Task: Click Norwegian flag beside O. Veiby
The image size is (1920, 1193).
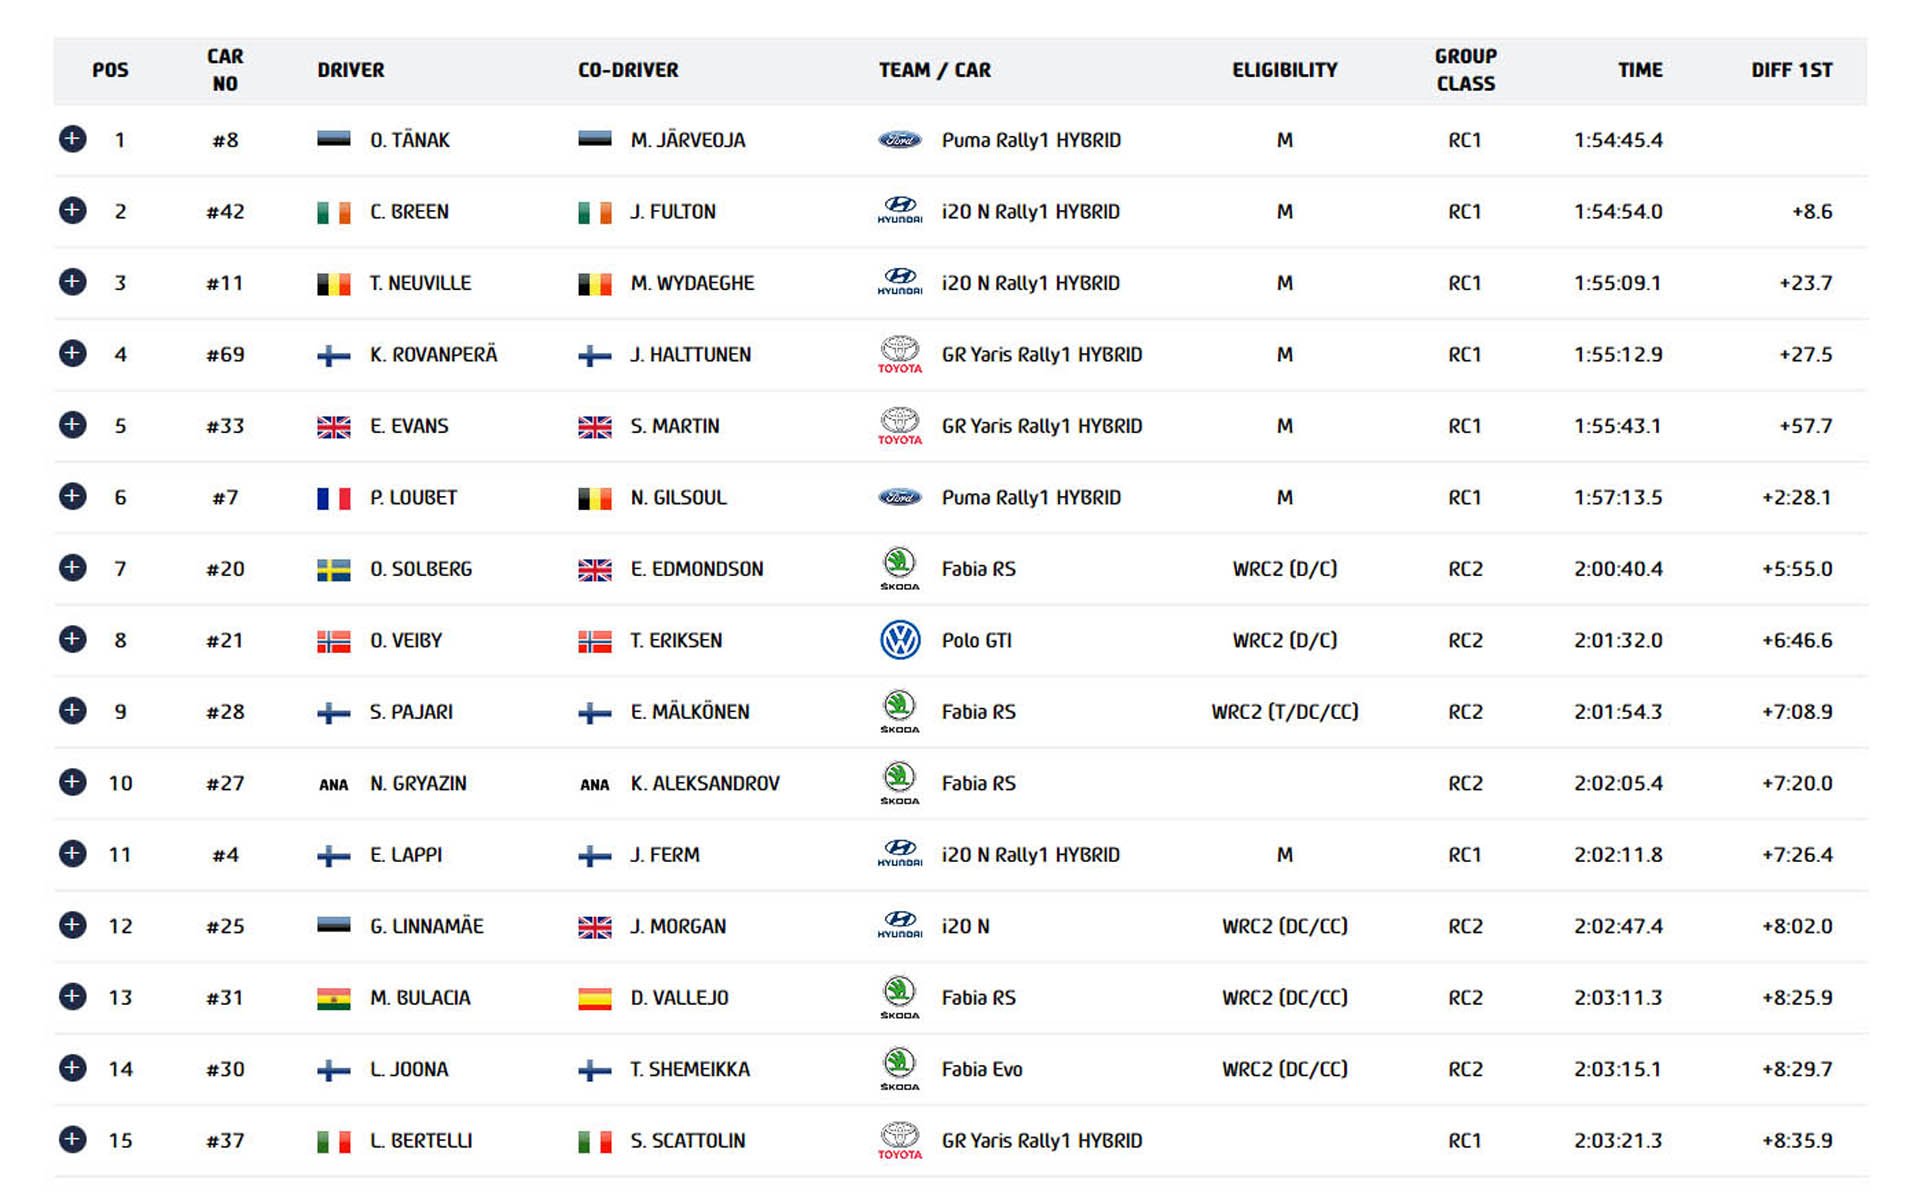Action: tap(333, 641)
